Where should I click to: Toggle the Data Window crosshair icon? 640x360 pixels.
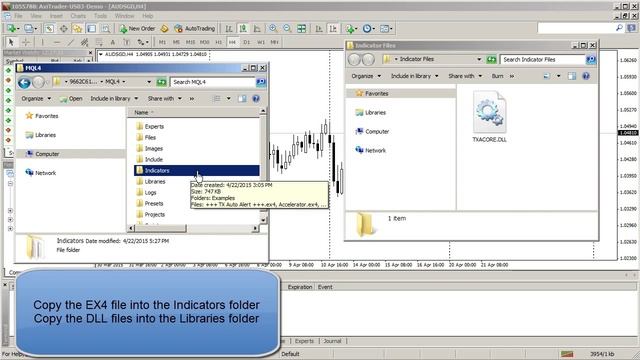[64, 29]
